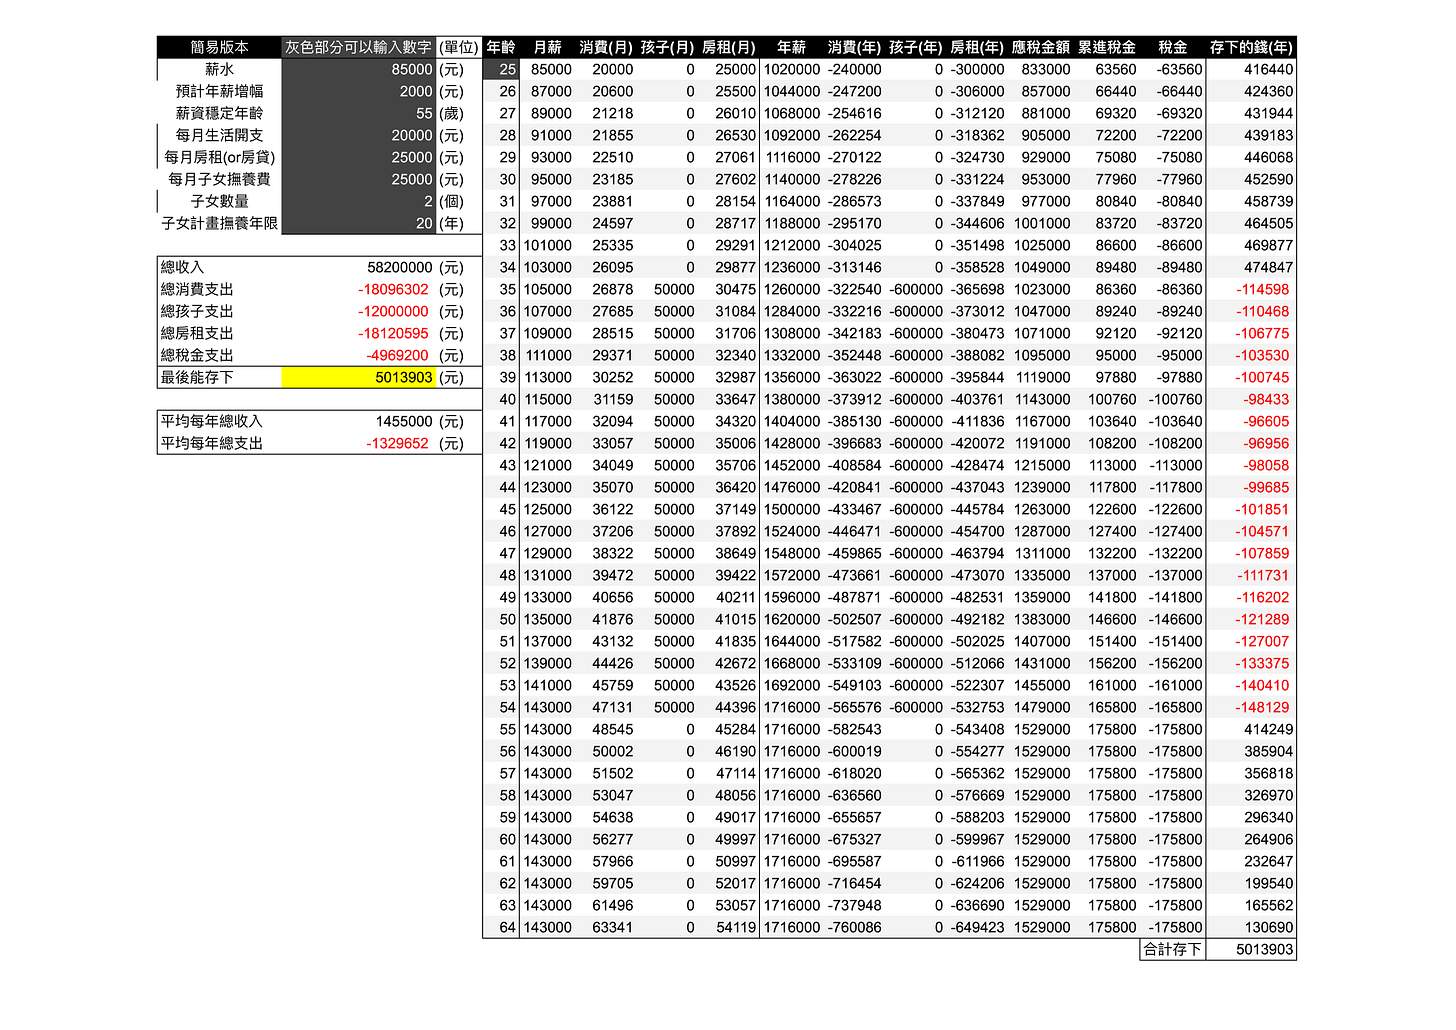Select the yellow 最後能存下 cell showing 5013903
The height and width of the screenshot is (1030, 1456).
(x=359, y=377)
